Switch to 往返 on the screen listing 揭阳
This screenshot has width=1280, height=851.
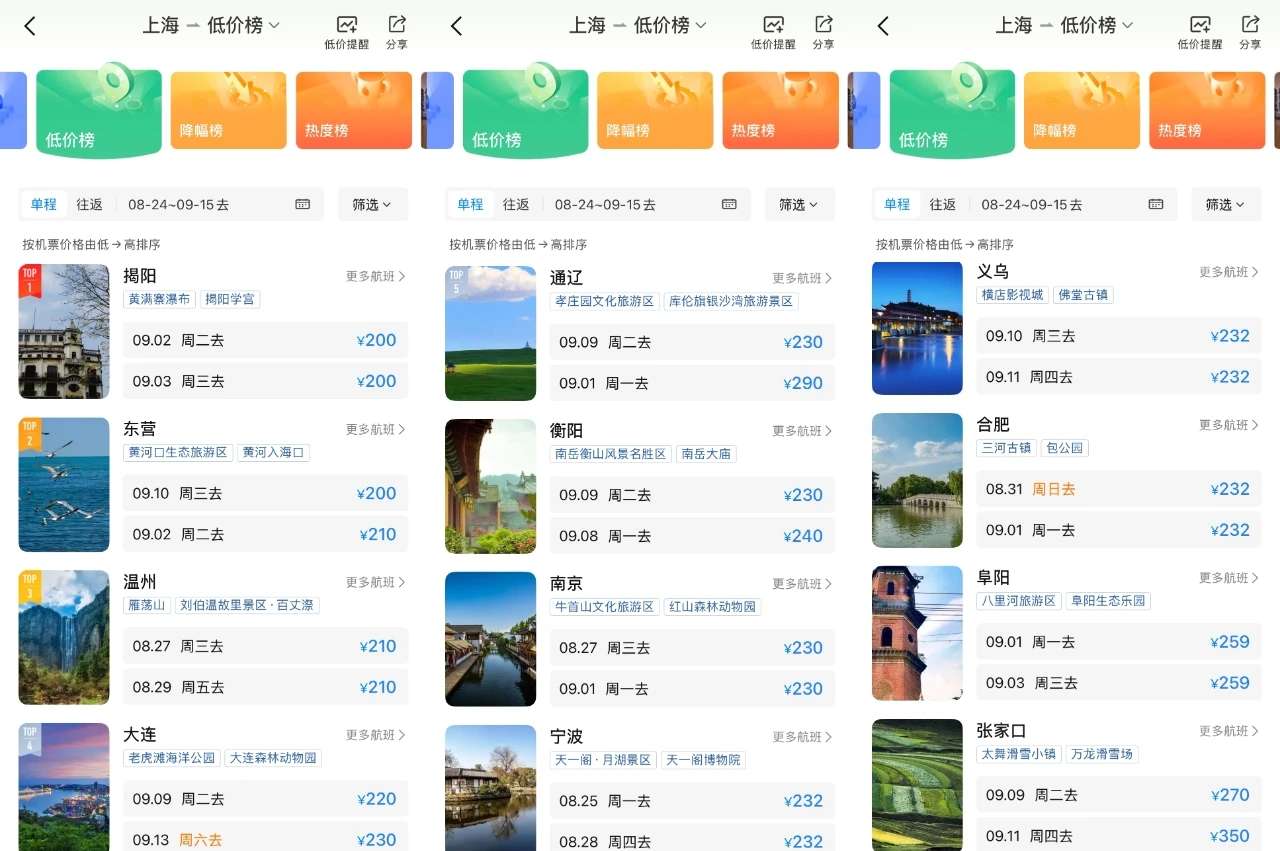[90, 204]
